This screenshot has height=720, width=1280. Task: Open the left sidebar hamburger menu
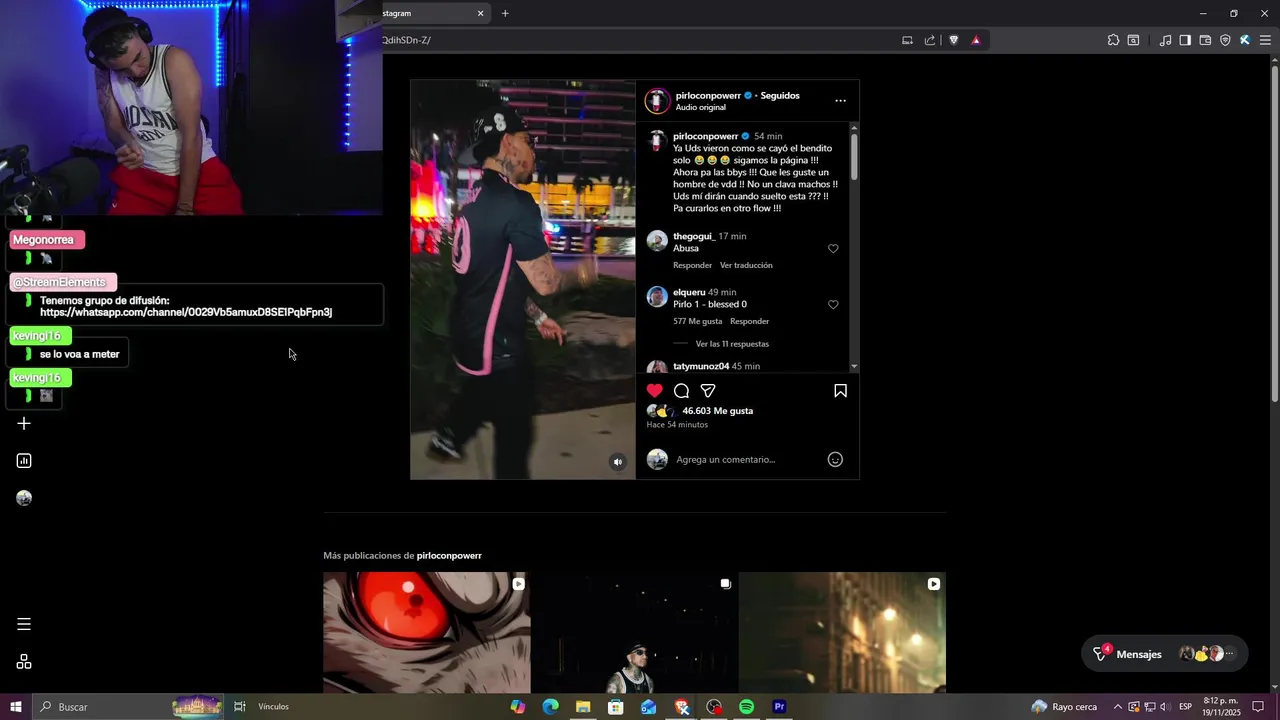point(24,624)
